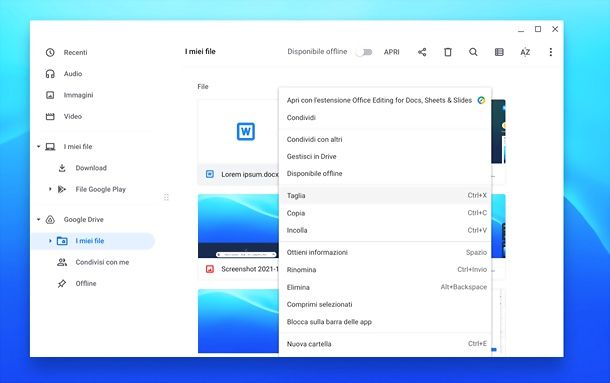
Task: Click the red image icon beside Screenshot 2021
Action: coord(210,269)
